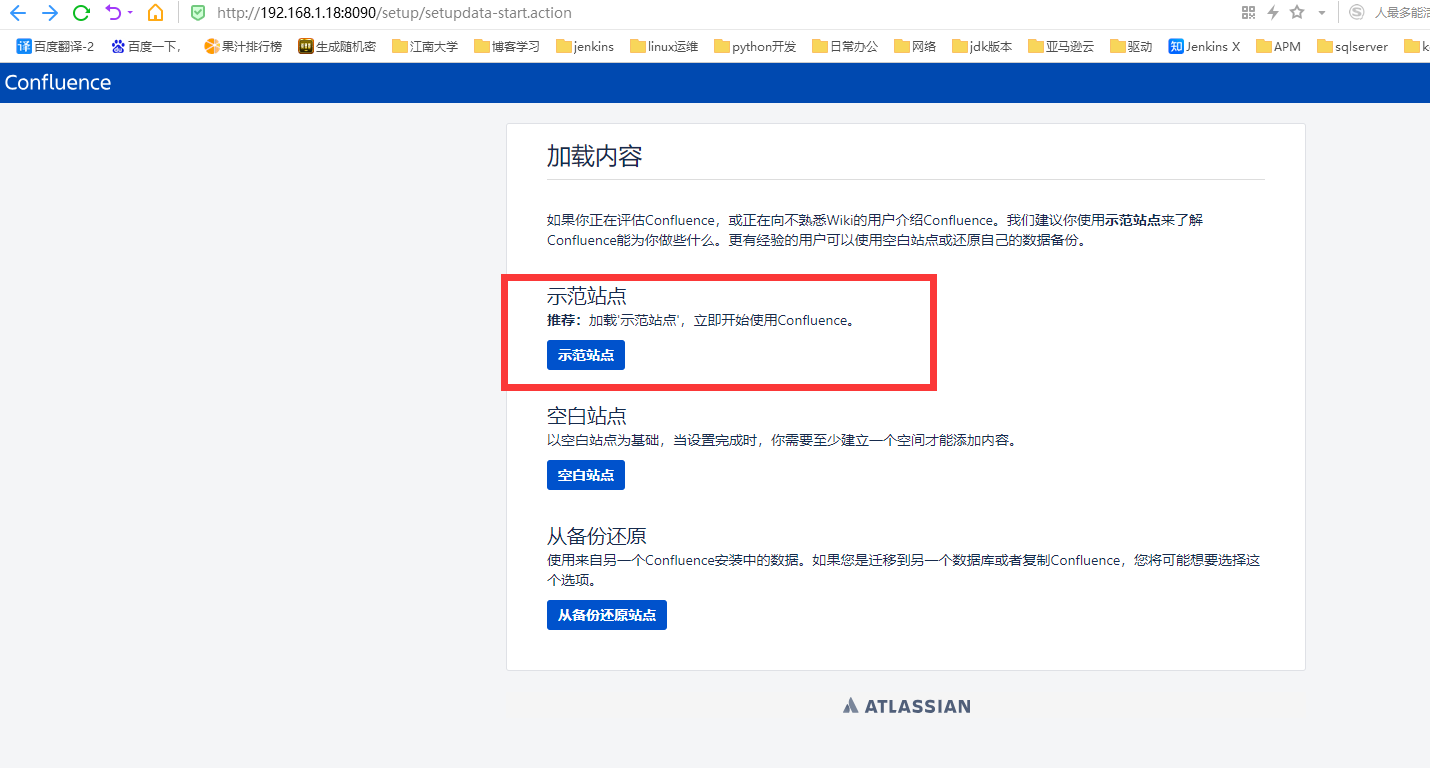Open the 百度翻译-2 bookmark
This screenshot has width=1430, height=768.
click(55, 46)
